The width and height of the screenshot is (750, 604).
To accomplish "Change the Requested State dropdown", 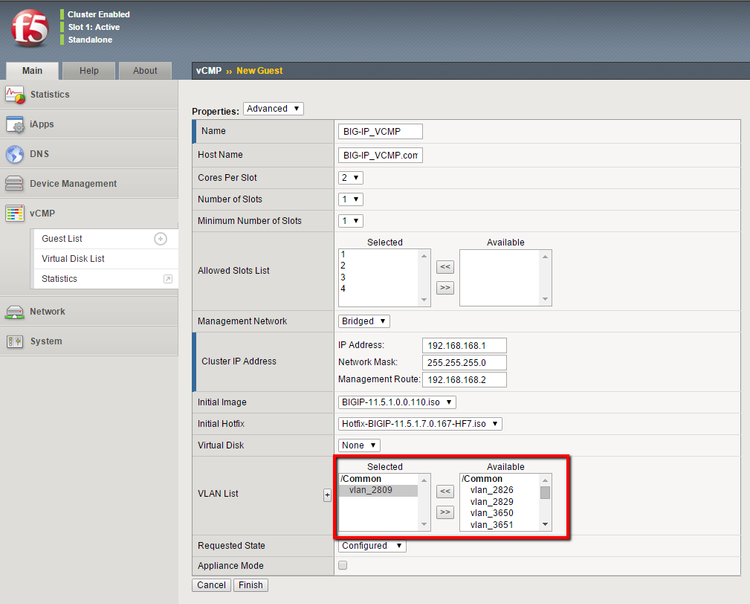I will [372, 546].
